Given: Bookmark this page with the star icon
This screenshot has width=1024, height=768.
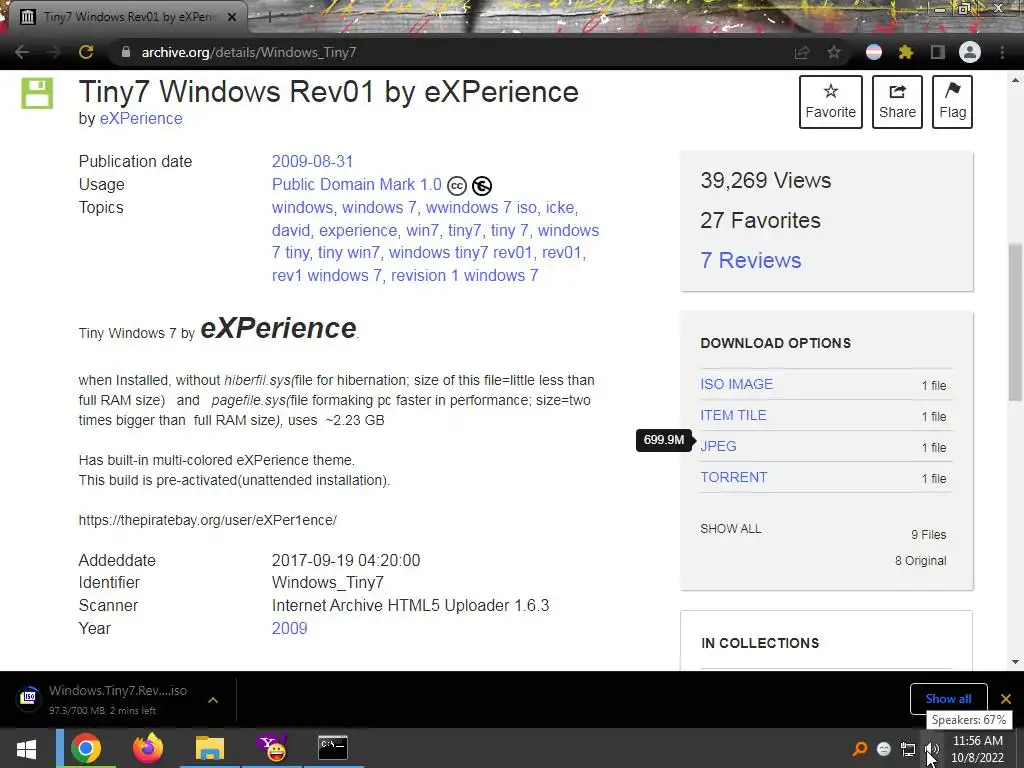Looking at the screenshot, I should (834, 52).
